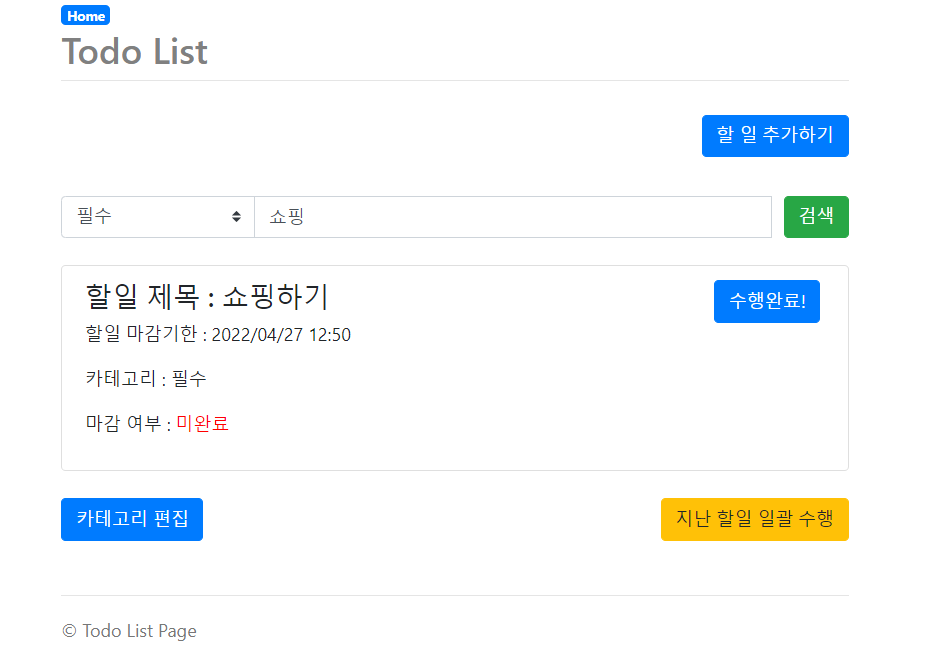This screenshot has height=659, width=936.
Task: Click the yellow 지난 할일 일괄 수행 button
Action: (x=754, y=519)
